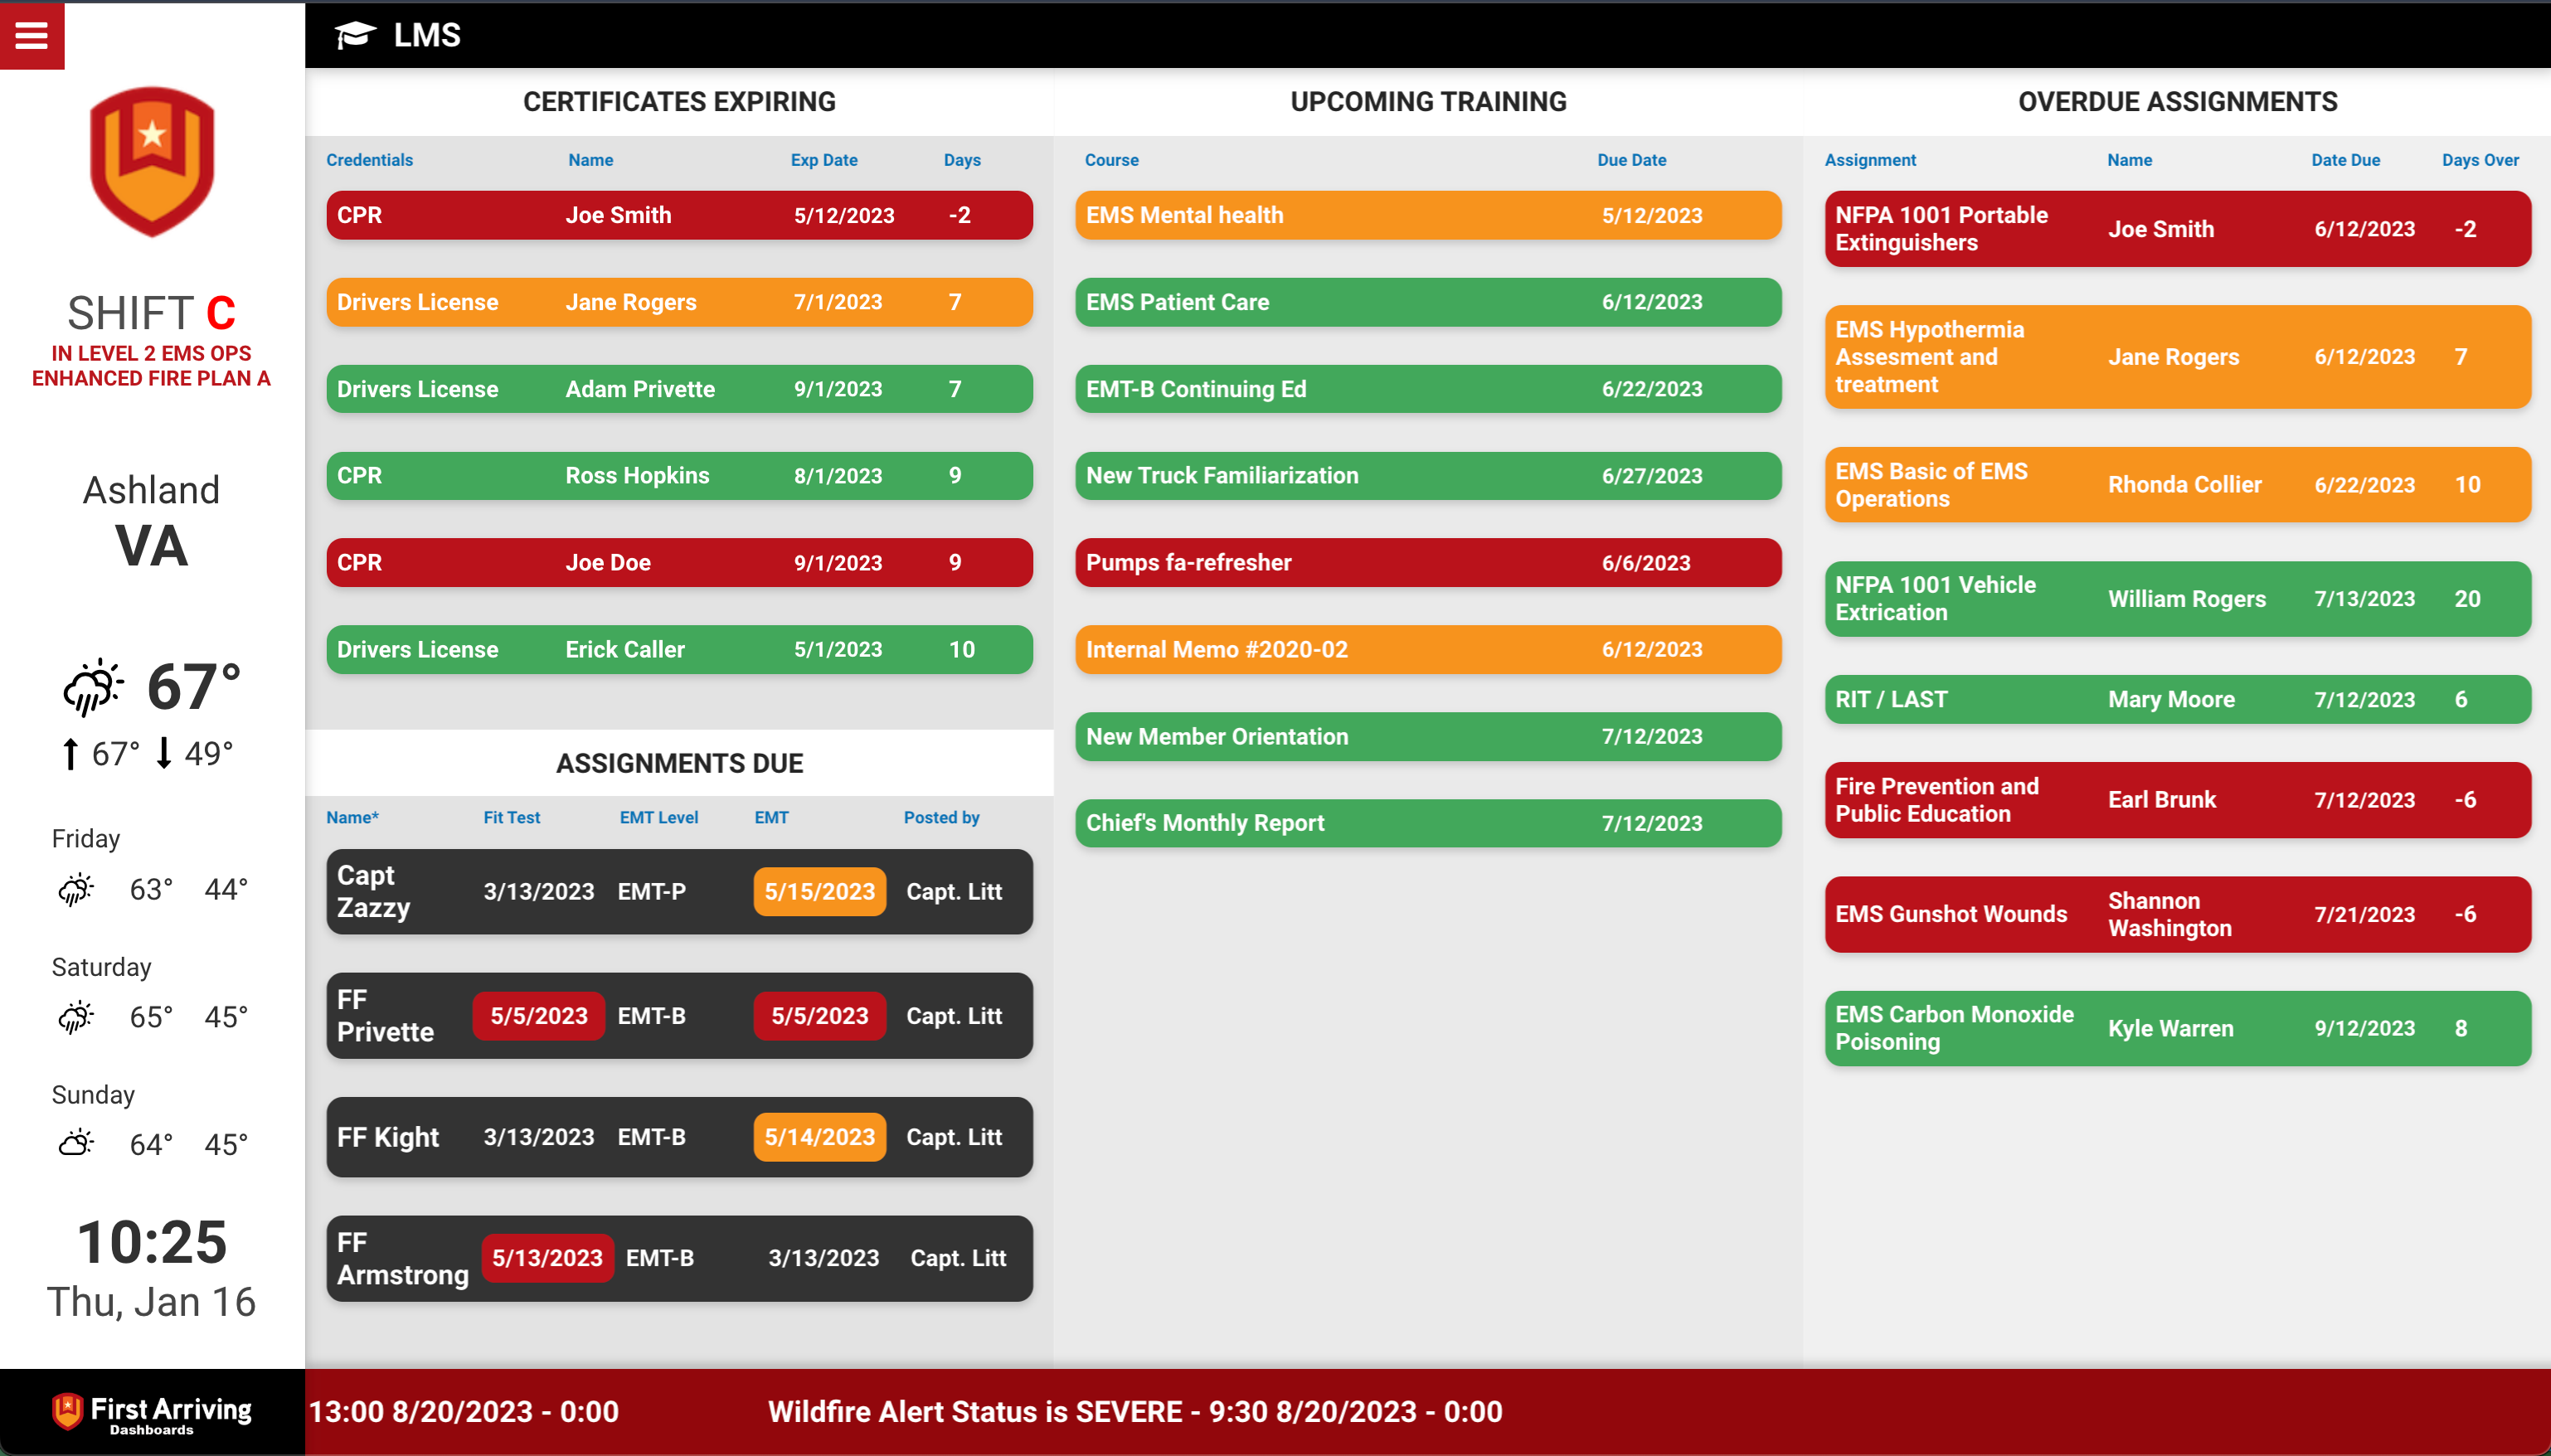Select Joe Smith's expiring CPR certificate row
Image resolution: width=2551 pixels, height=1456 pixels.
point(679,215)
